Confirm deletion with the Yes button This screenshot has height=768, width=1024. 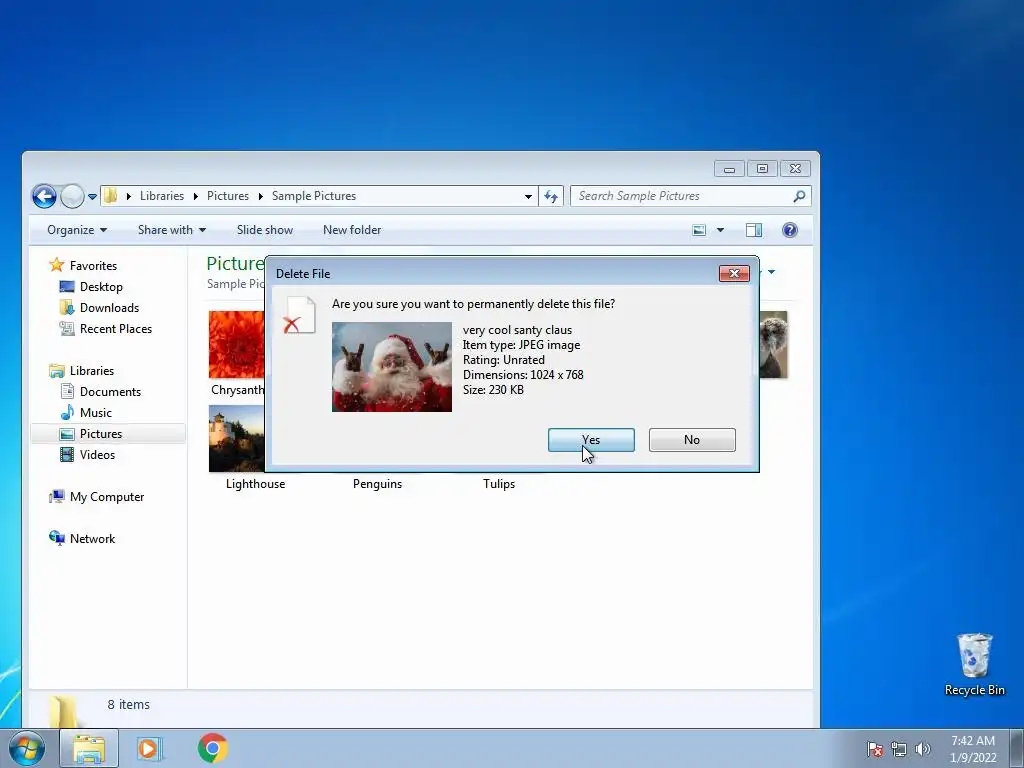pos(591,440)
